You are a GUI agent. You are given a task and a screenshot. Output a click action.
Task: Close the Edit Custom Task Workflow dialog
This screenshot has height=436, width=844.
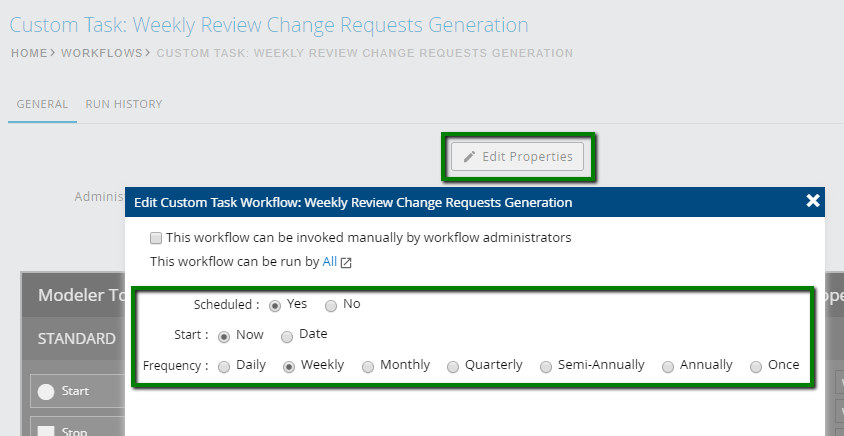pos(813,201)
